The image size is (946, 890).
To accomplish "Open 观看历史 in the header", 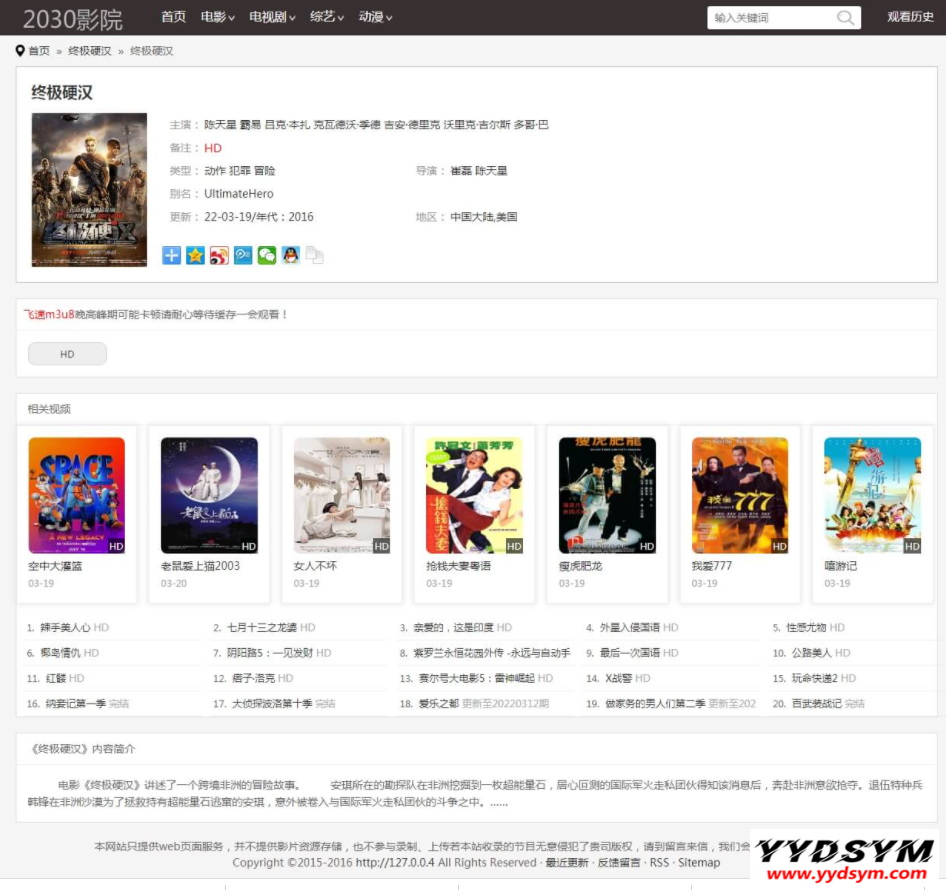I will [x=910, y=17].
